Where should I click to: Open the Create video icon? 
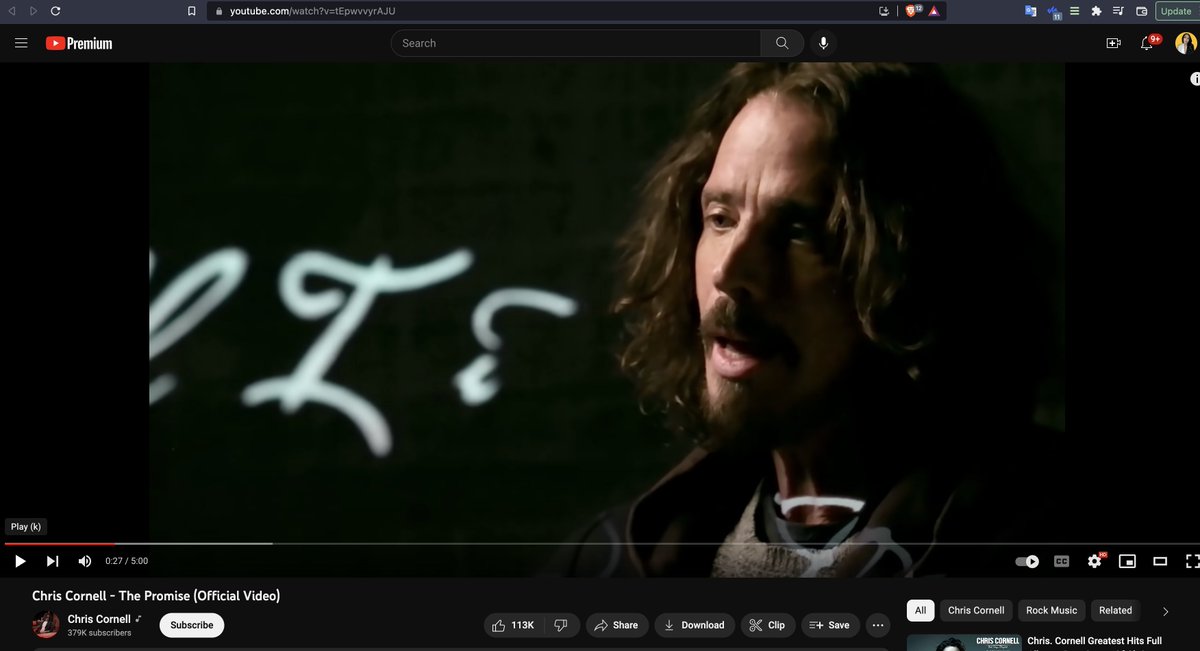(x=1113, y=43)
